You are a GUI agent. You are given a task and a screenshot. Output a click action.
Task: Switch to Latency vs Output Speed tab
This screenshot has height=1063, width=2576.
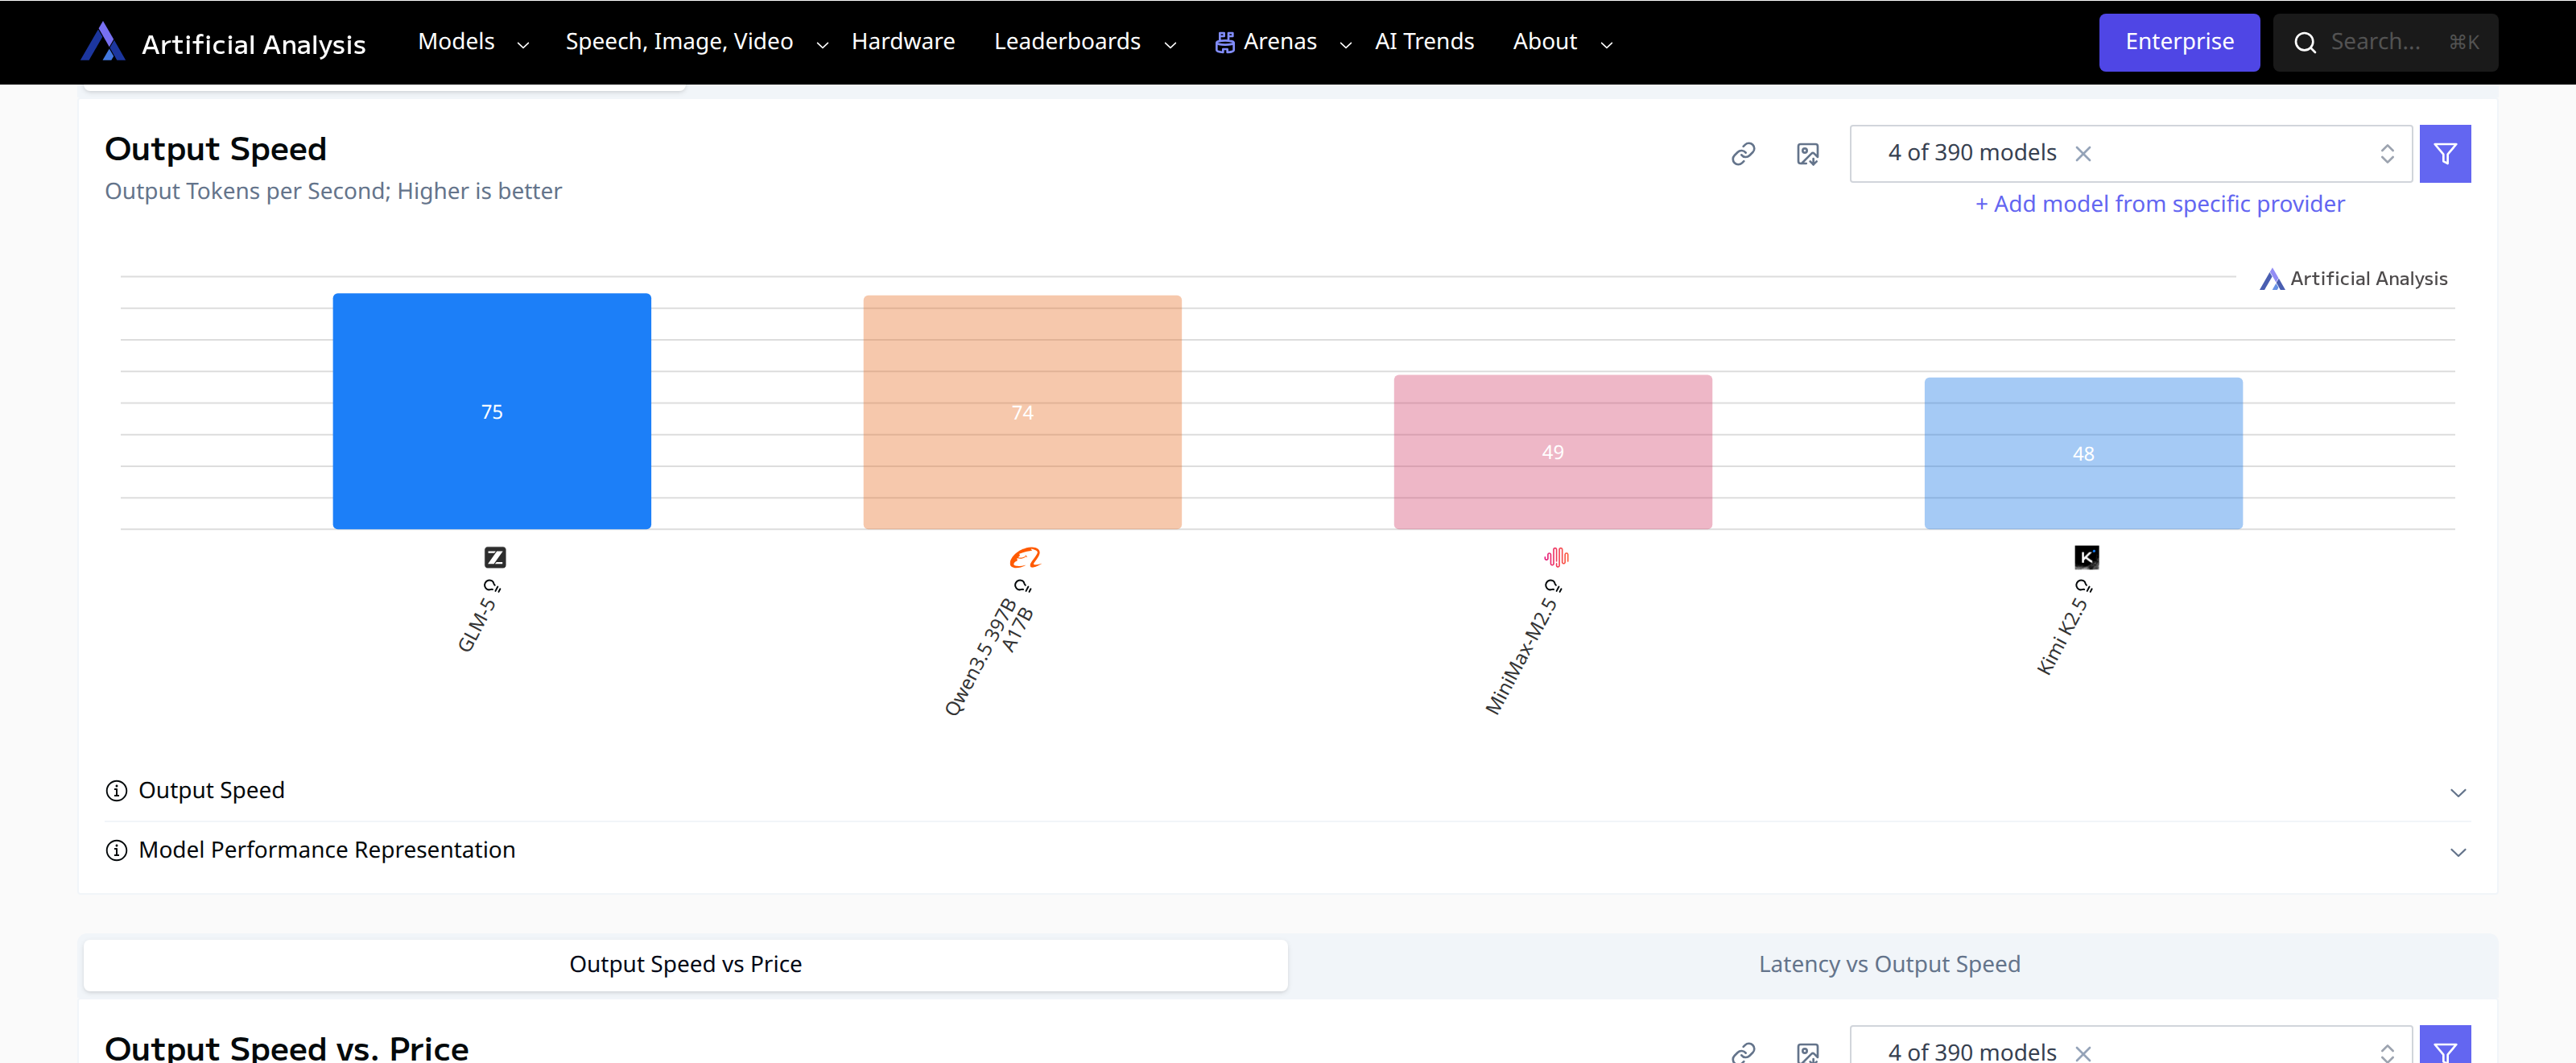tap(1888, 964)
